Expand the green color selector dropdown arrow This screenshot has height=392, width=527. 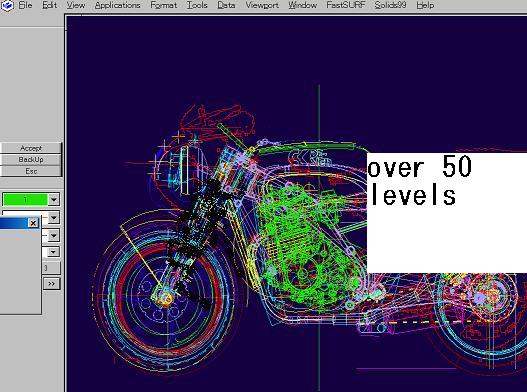tap(54, 200)
